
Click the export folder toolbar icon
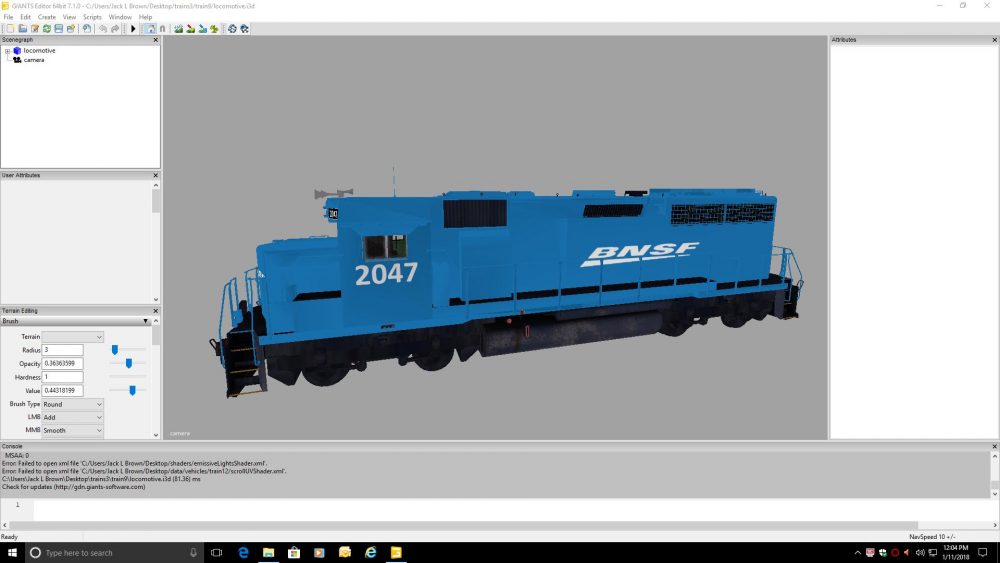click(x=71, y=29)
